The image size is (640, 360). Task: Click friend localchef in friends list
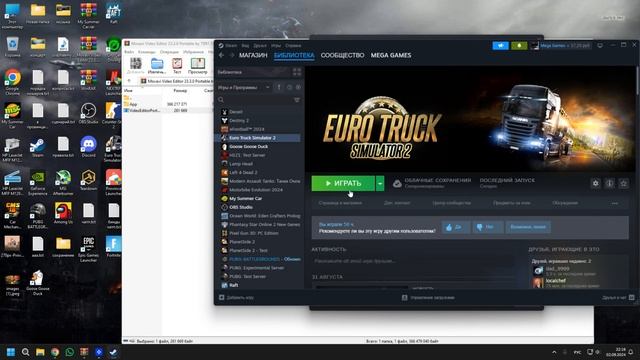pos(556,281)
